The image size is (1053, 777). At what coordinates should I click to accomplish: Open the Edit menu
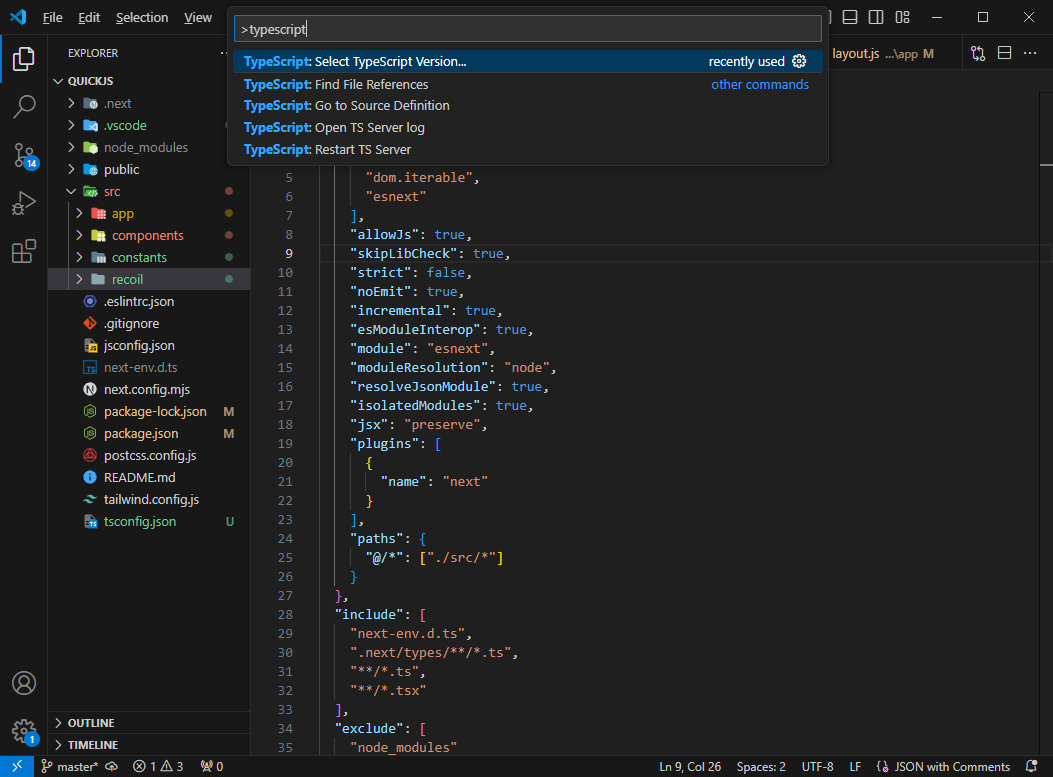click(x=89, y=17)
